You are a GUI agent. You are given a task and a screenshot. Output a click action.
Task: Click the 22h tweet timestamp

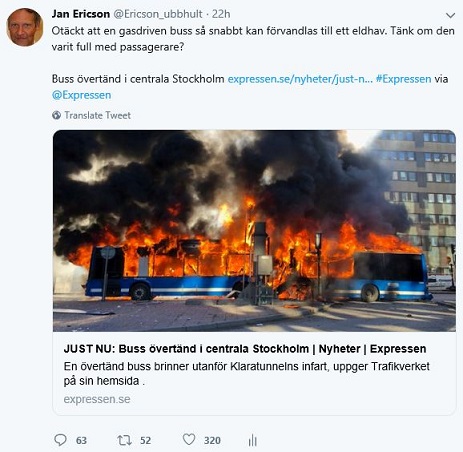click(x=221, y=14)
